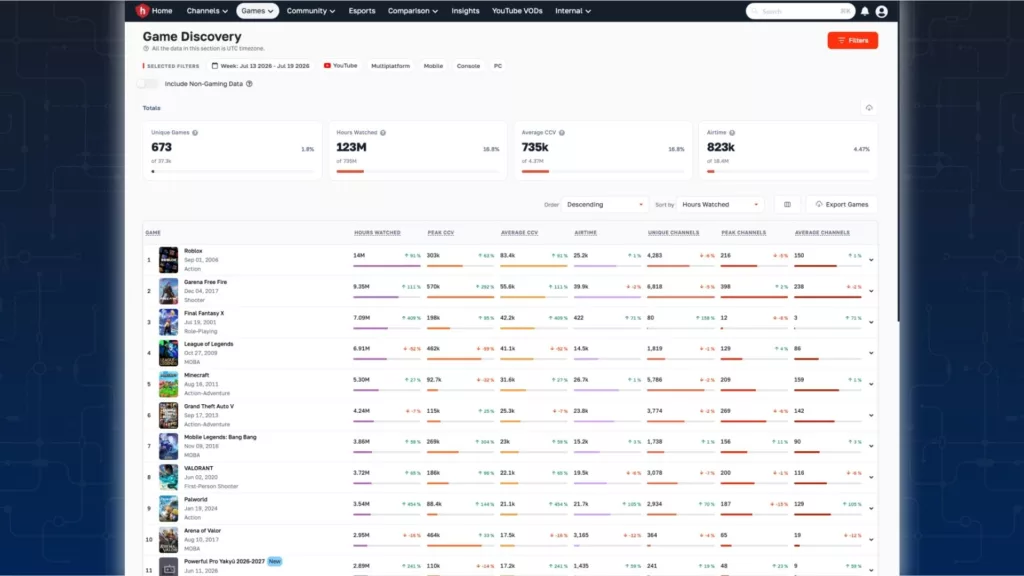Click the page vertical scrollbar
The image size is (1024, 576).
pos(900,172)
